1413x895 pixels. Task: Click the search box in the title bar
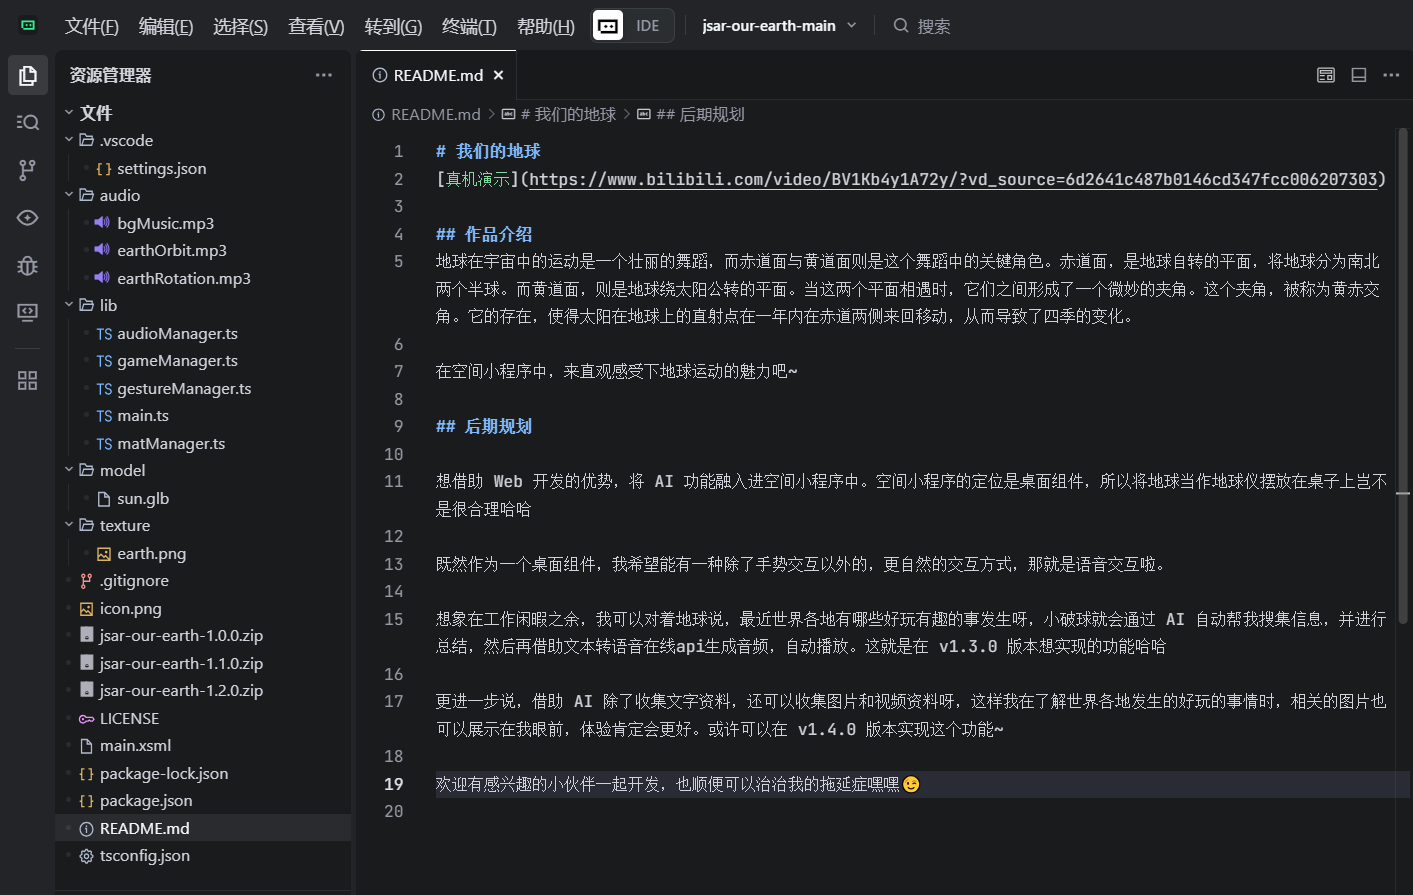(934, 26)
